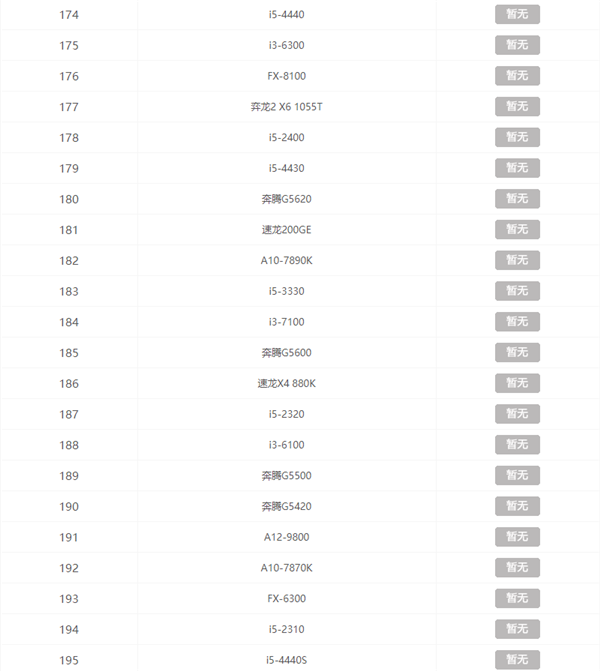Image resolution: width=600 pixels, height=671 pixels.
Task: Select the 奔腾G5500 entry
Action: (x=286, y=476)
